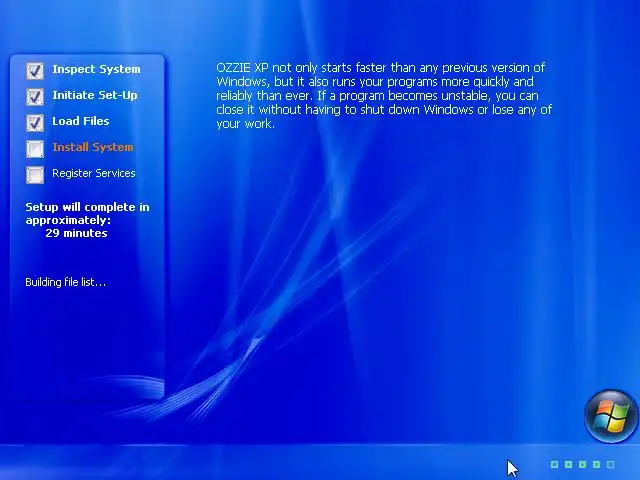
Task: Select the 'Inspect System' step label
Action: 96,69
